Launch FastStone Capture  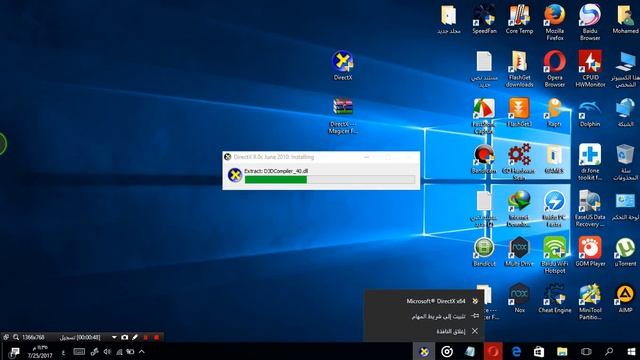click(x=484, y=116)
